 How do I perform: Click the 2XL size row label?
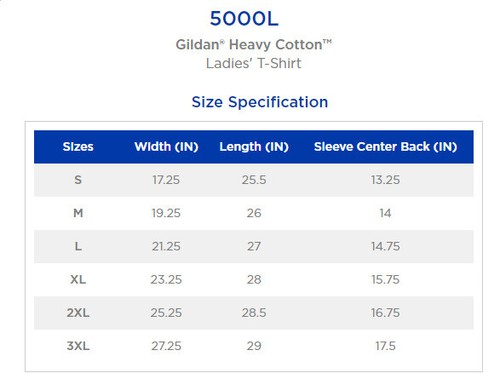point(78,313)
